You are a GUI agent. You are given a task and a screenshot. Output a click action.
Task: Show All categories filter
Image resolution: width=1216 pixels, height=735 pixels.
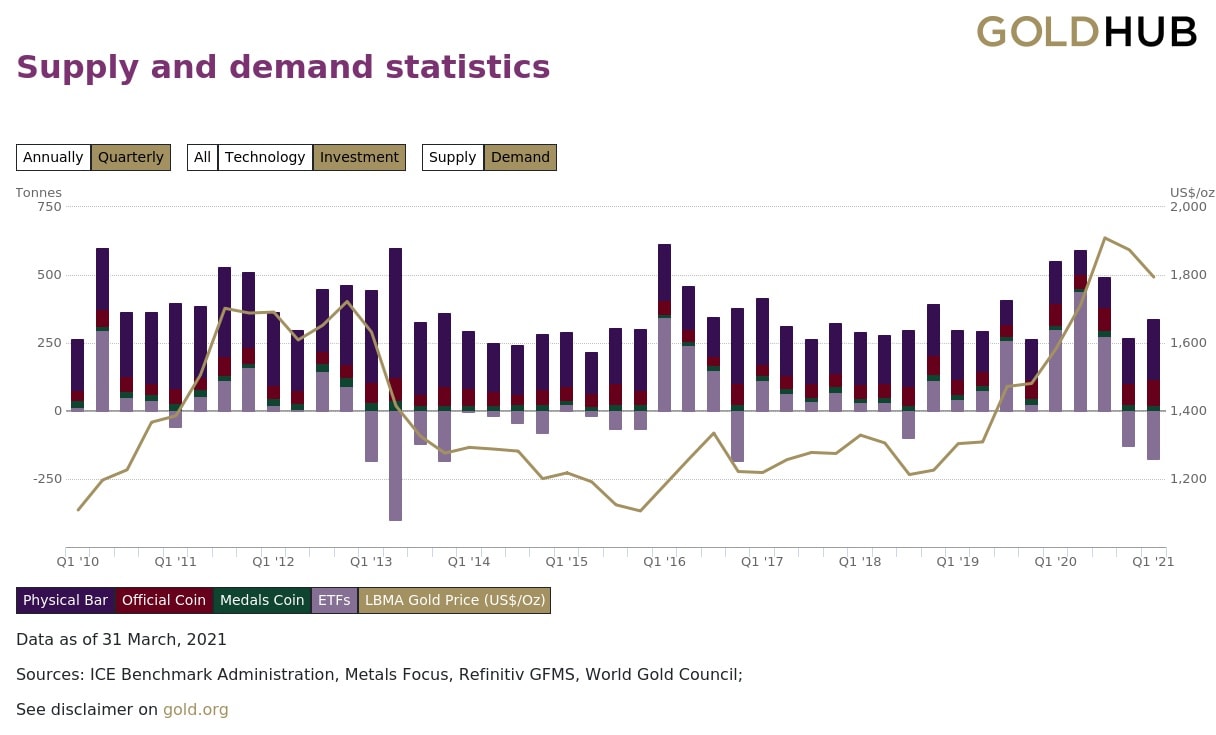pos(202,157)
